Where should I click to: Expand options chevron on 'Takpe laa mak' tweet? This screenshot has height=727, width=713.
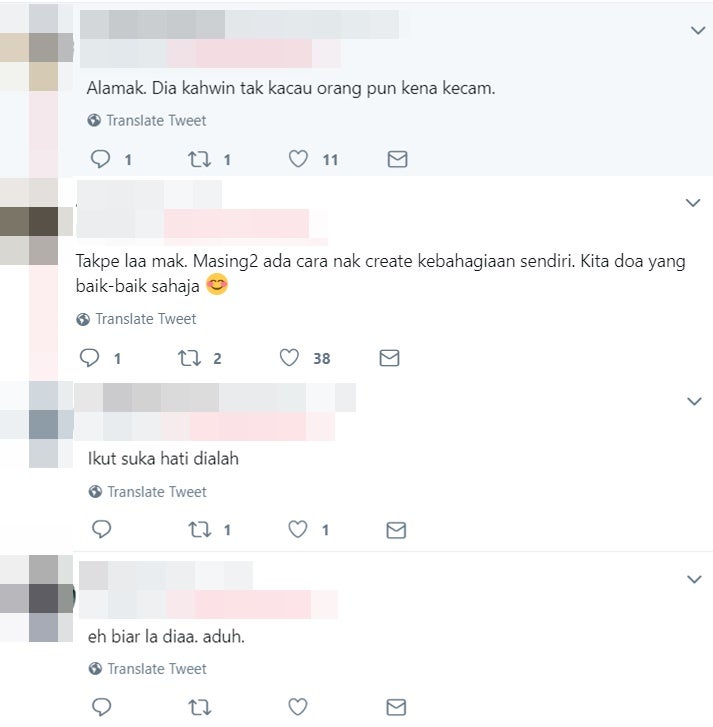point(693,203)
